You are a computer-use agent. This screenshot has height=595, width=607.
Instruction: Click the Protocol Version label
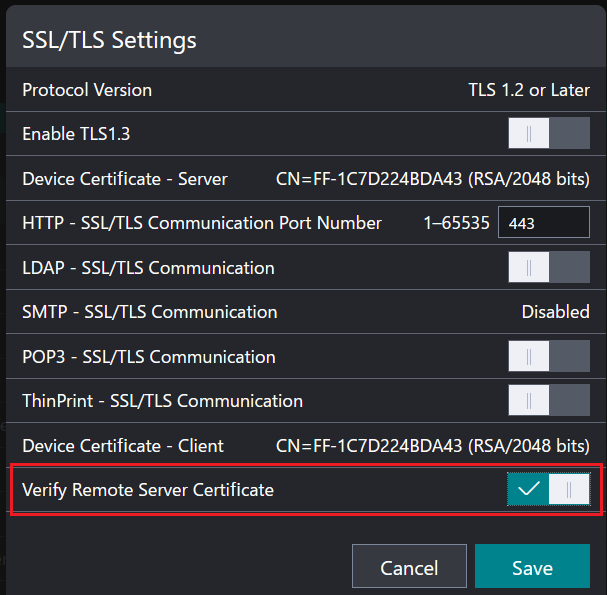click(87, 90)
